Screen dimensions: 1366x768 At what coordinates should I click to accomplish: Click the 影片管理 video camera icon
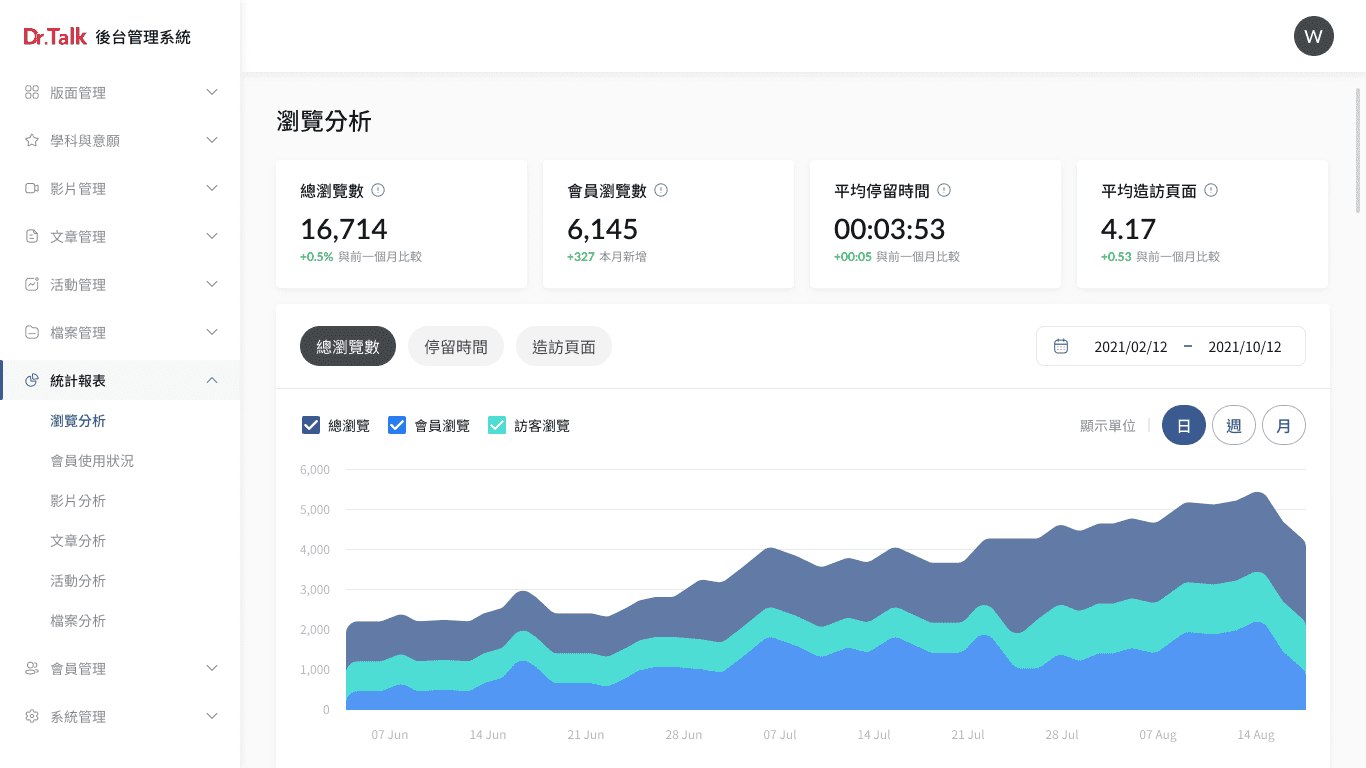[x=32, y=188]
